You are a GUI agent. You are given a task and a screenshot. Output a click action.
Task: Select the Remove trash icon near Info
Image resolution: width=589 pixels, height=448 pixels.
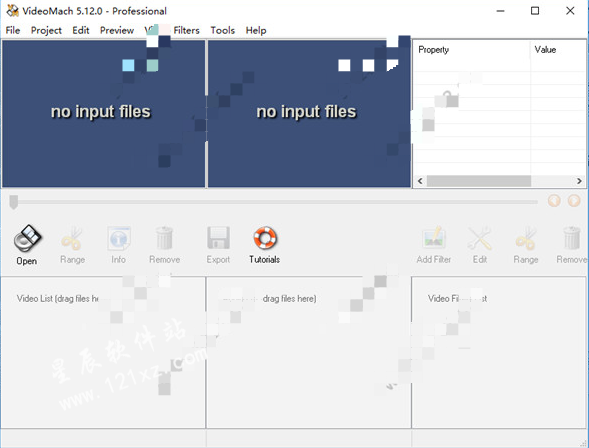(165, 239)
